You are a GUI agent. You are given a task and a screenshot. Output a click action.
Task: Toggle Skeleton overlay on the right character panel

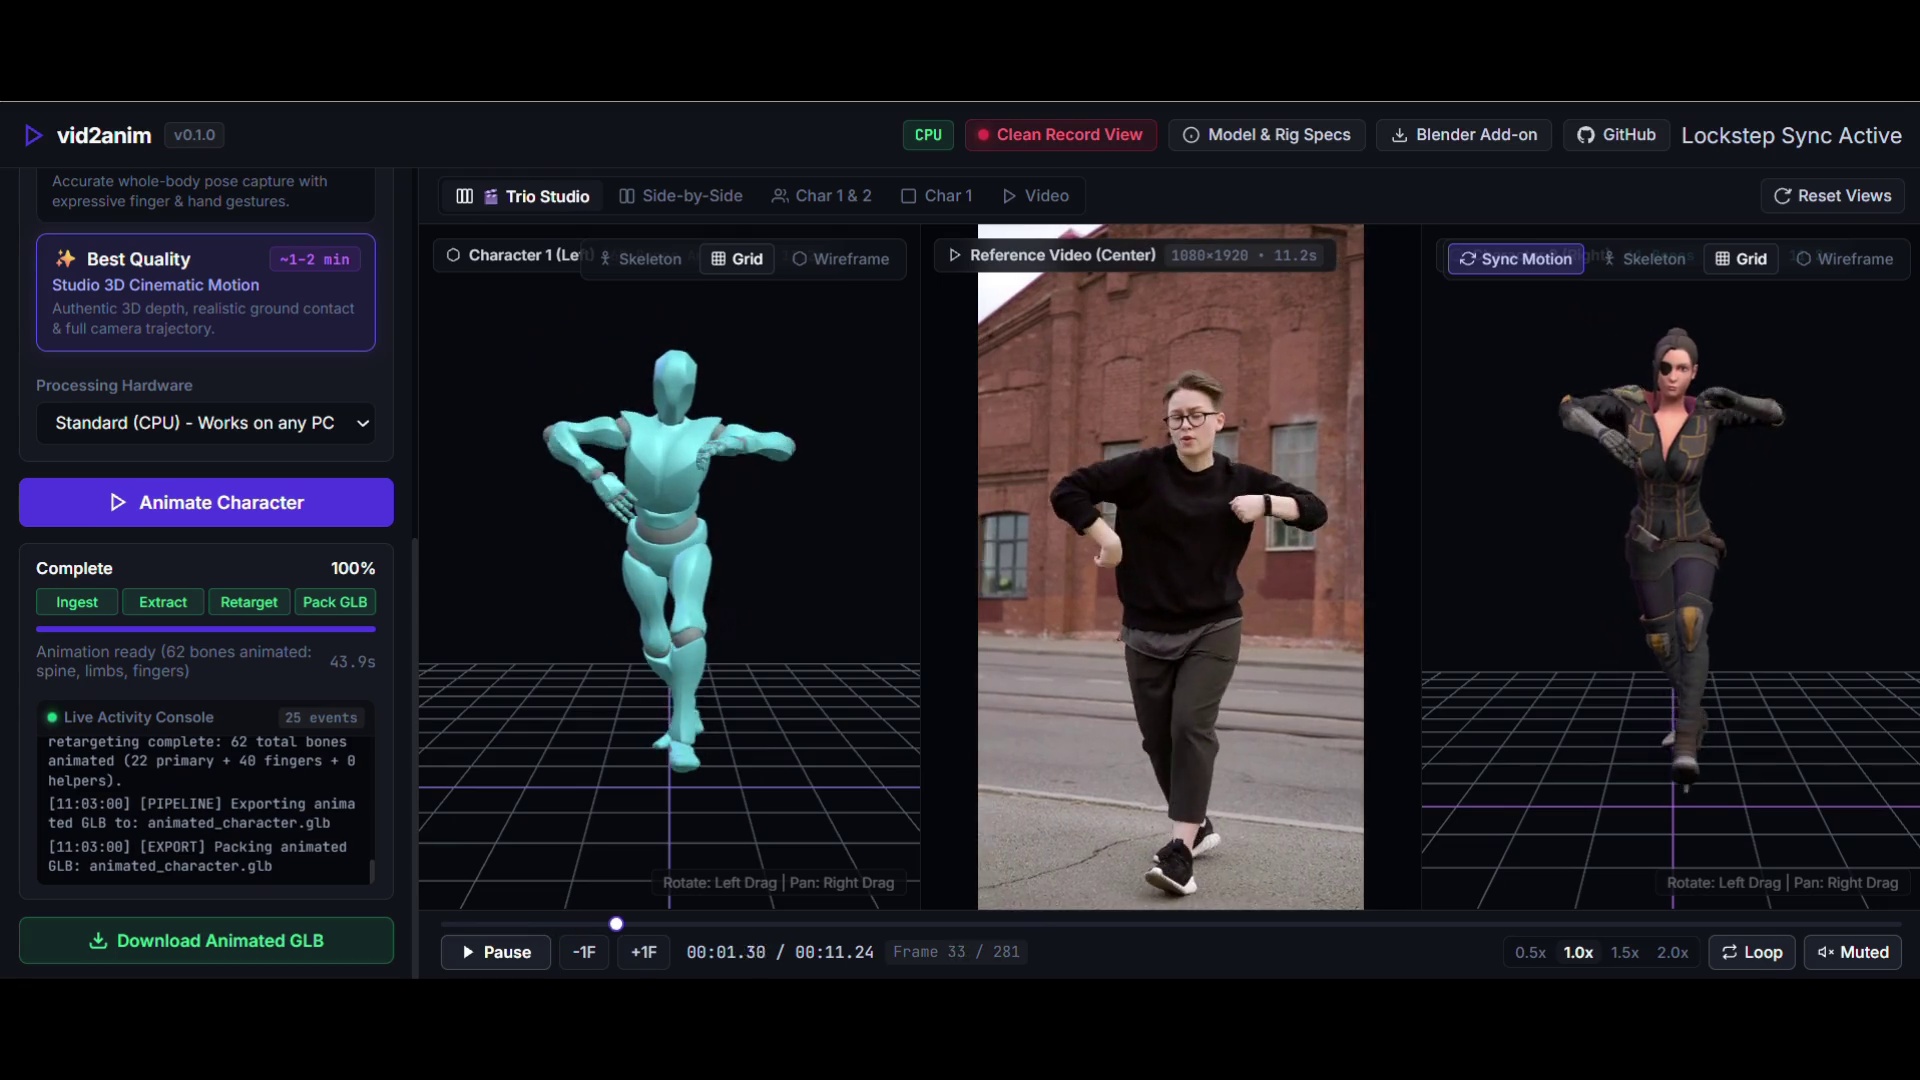click(x=1644, y=259)
